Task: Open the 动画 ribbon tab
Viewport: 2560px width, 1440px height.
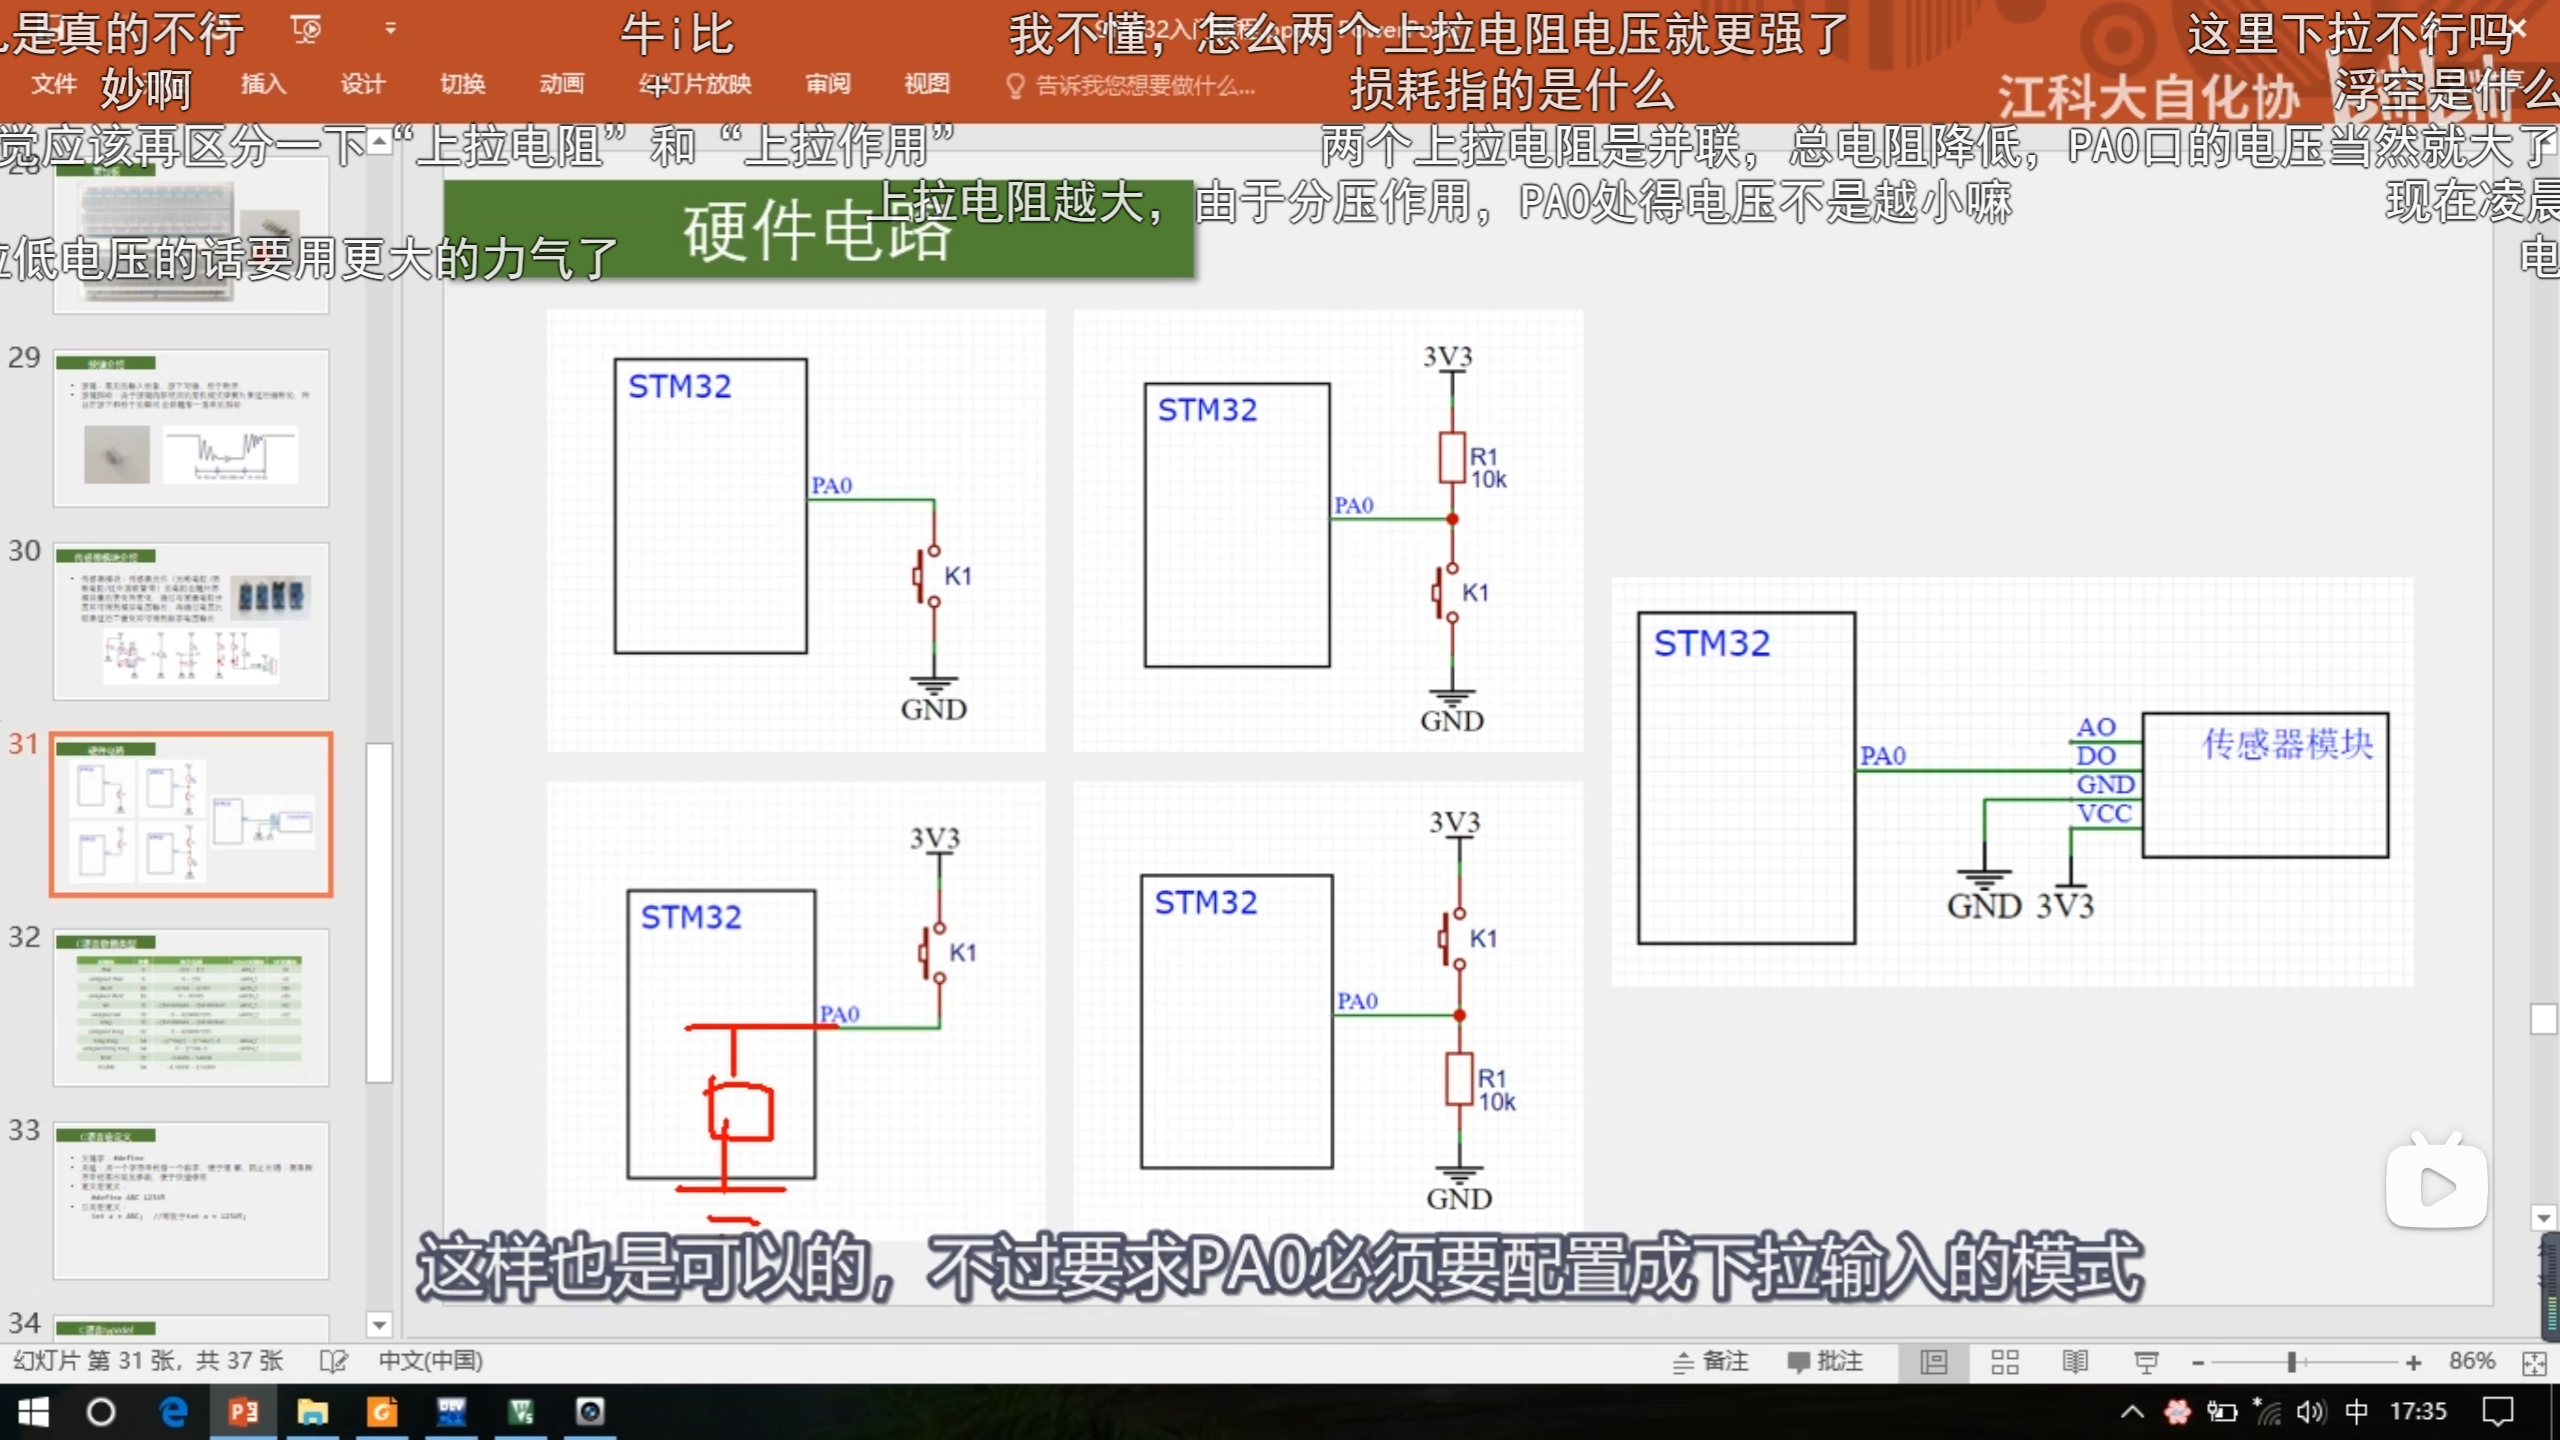Action: [561, 84]
